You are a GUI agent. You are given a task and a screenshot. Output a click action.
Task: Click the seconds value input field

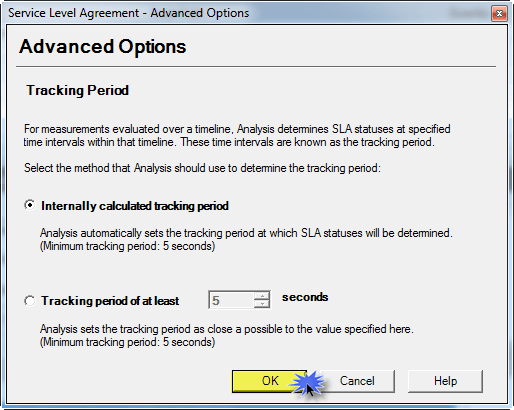click(x=231, y=300)
